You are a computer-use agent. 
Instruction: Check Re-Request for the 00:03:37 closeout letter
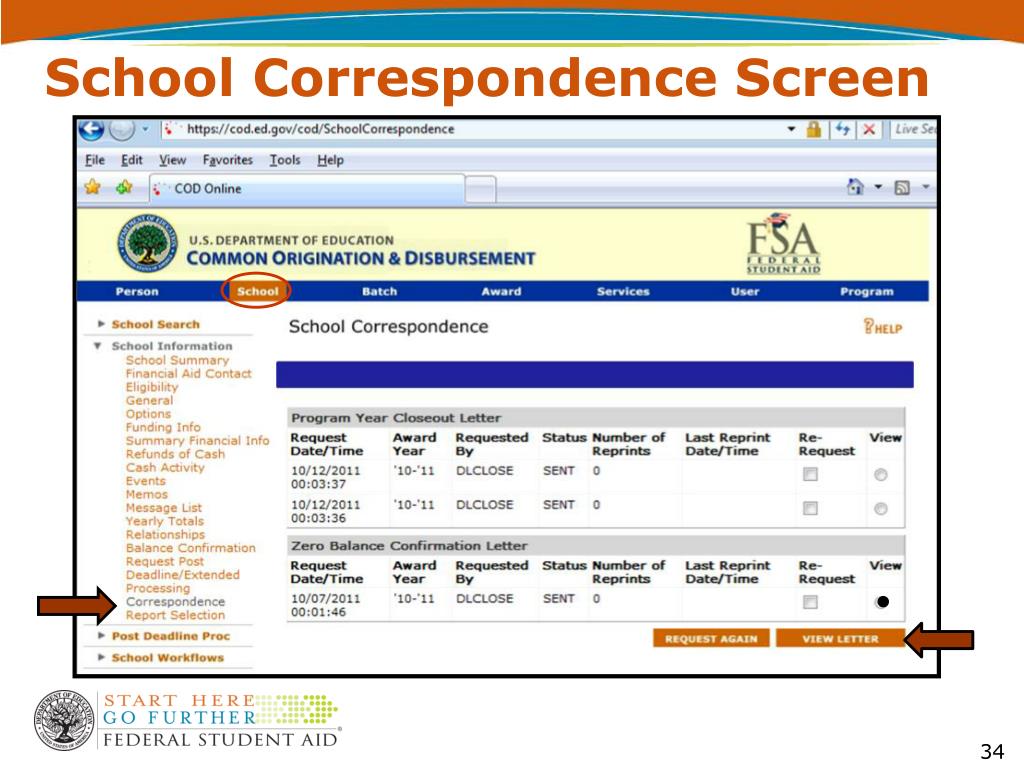810,475
